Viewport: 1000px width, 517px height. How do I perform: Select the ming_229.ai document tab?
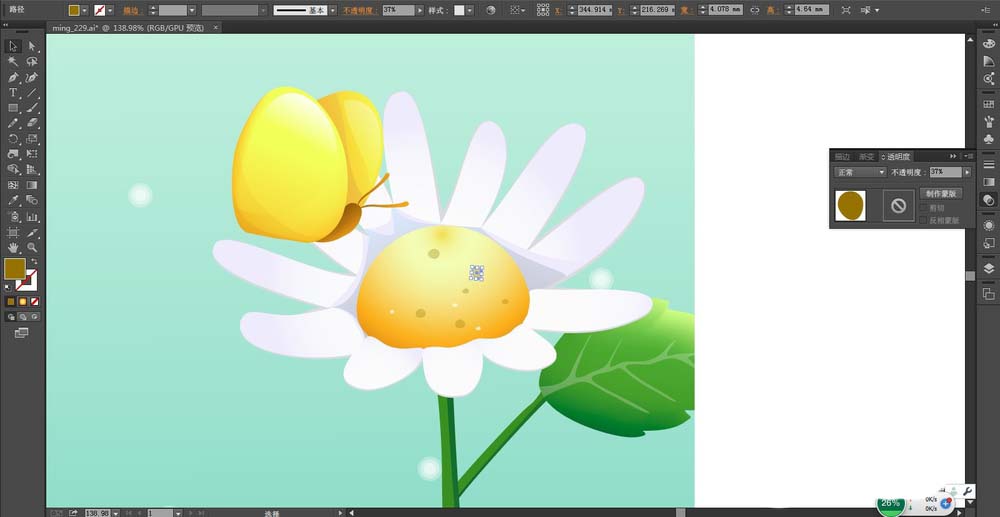coord(129,27)
